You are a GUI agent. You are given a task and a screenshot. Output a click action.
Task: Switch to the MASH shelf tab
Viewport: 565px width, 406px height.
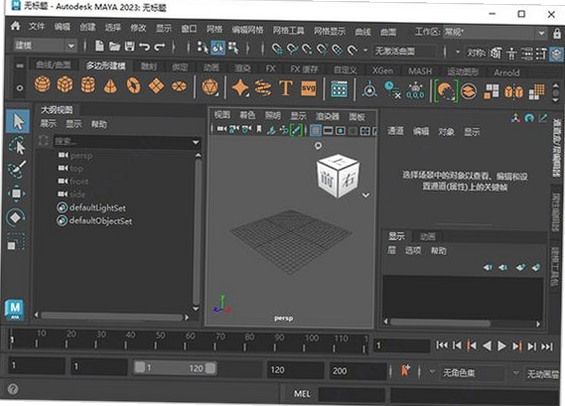pyautogui.click(x=420, y=71)
